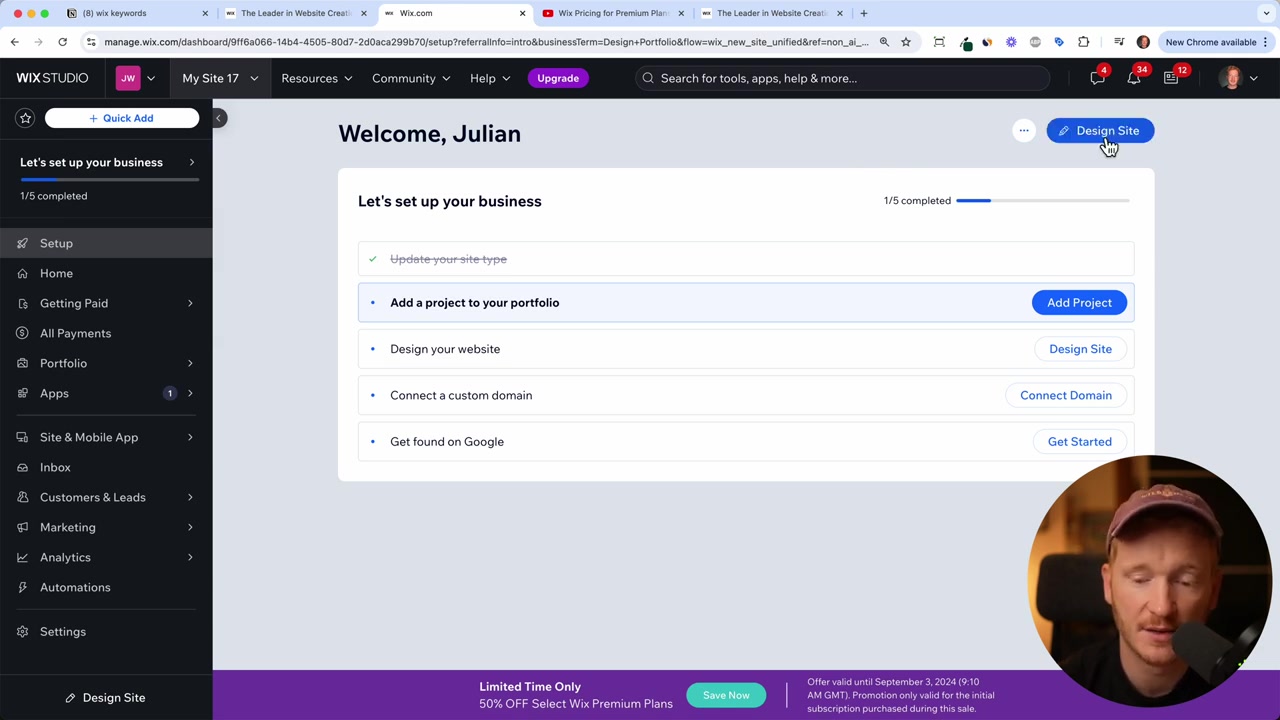Viewport: 1280px width, 720px height.
Task: Bookmark page with the star icon
Action: 906,42
